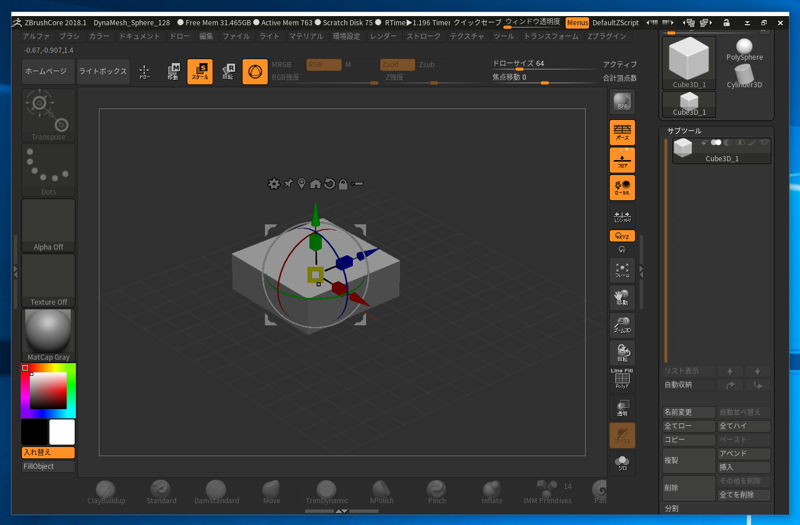Click the Draw mode icon
Viewport: 800px width, 525px height.
click(145, 71)
